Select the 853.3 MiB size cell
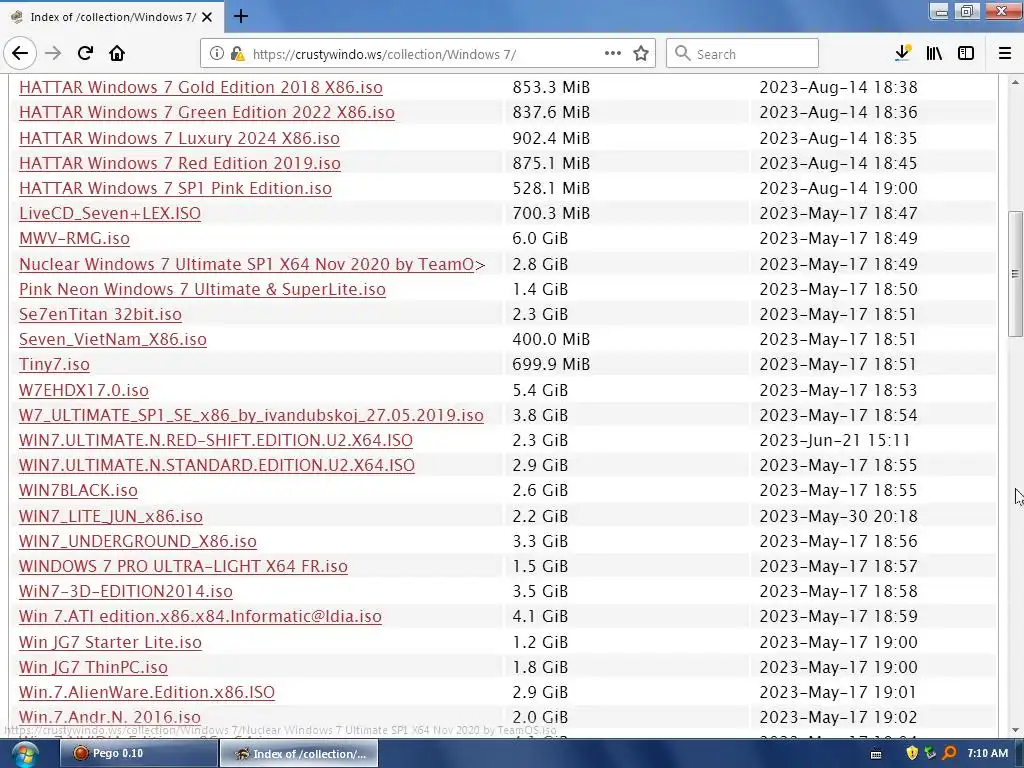The image size is (1024, 768). click(x=551, y=88)
